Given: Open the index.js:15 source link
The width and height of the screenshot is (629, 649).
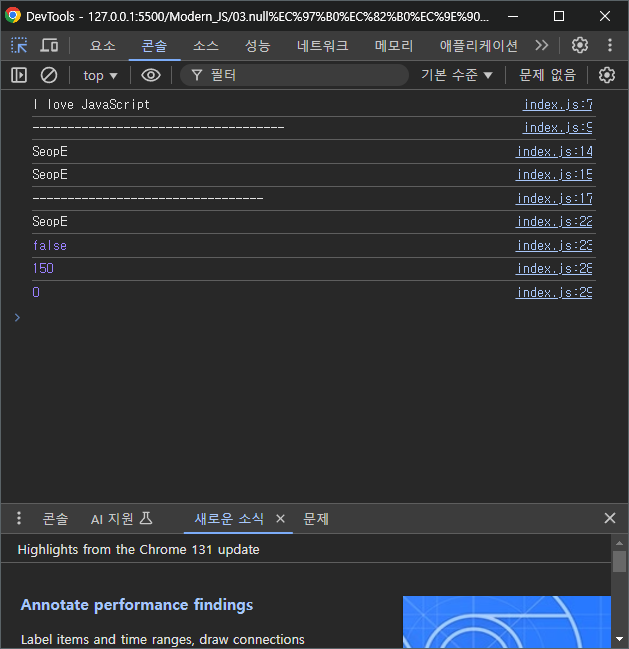Looking at the screenshot, I should click(x=555, y=175).
